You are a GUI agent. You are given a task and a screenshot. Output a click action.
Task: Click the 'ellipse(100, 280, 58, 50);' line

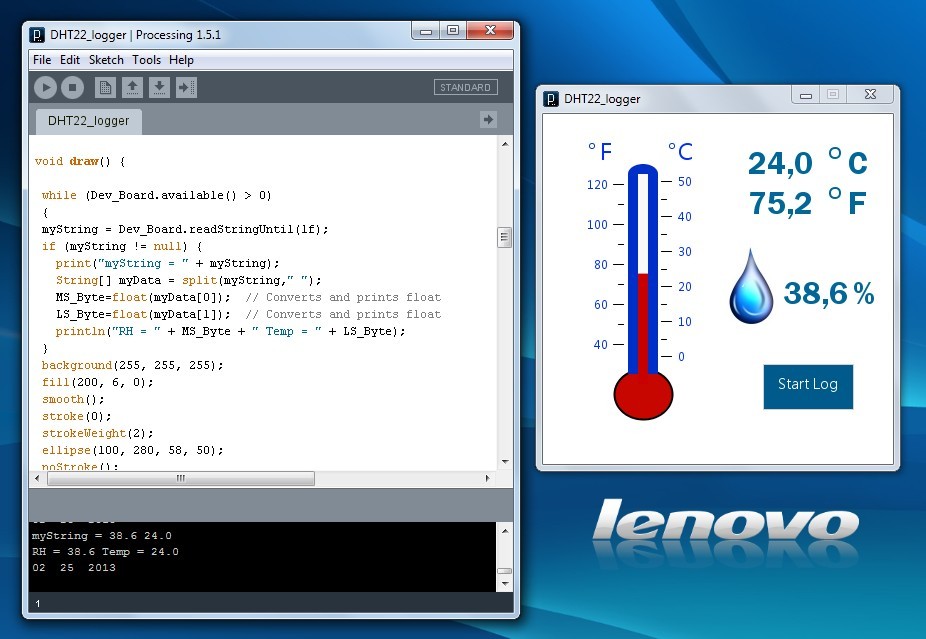[x=132, y=451]
